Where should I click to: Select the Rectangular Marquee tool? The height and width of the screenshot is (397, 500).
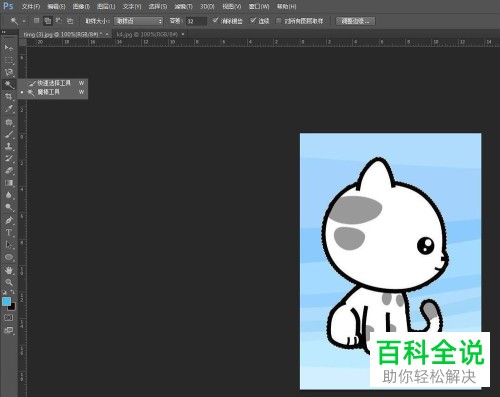pyautogui.click(x=9, y=60)
